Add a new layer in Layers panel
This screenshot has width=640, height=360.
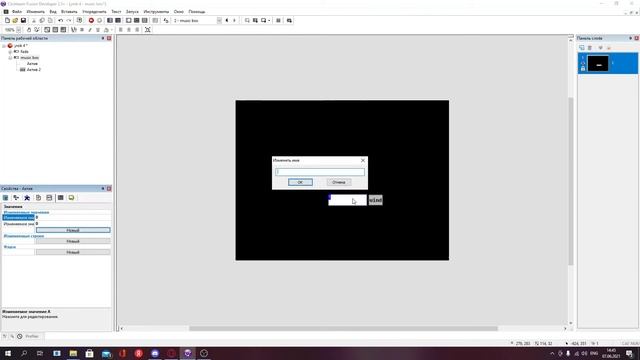pos(582,48)
